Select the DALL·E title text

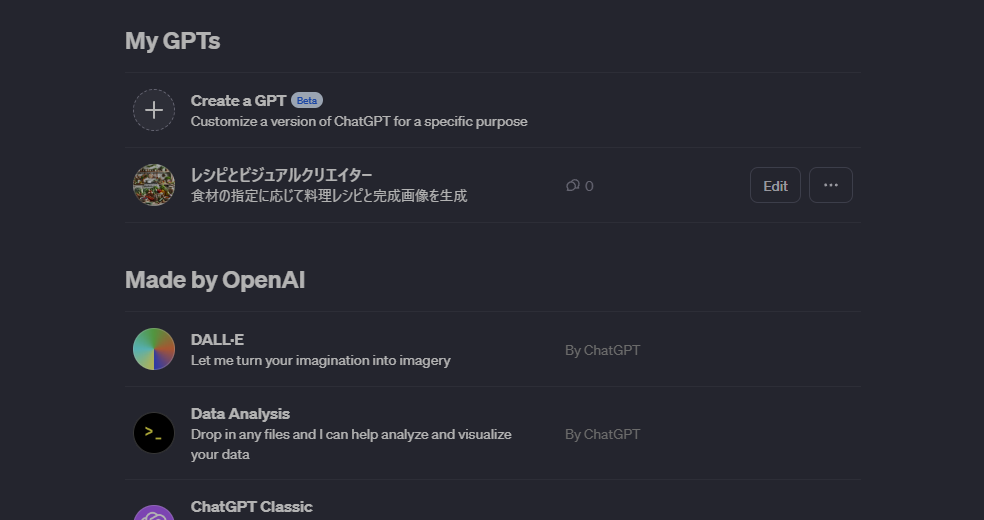coord(217,339)
